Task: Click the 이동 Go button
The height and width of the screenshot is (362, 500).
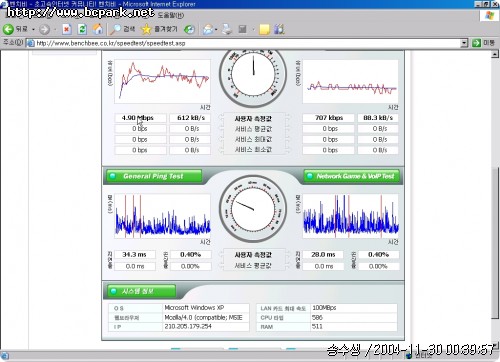Action: coord(483,43)
